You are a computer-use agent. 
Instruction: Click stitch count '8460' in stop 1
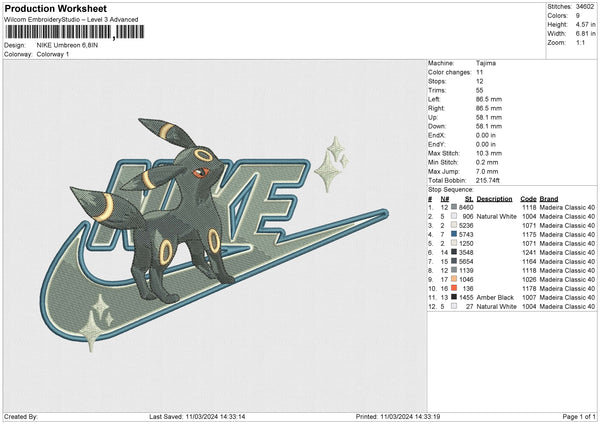point(466,207)
